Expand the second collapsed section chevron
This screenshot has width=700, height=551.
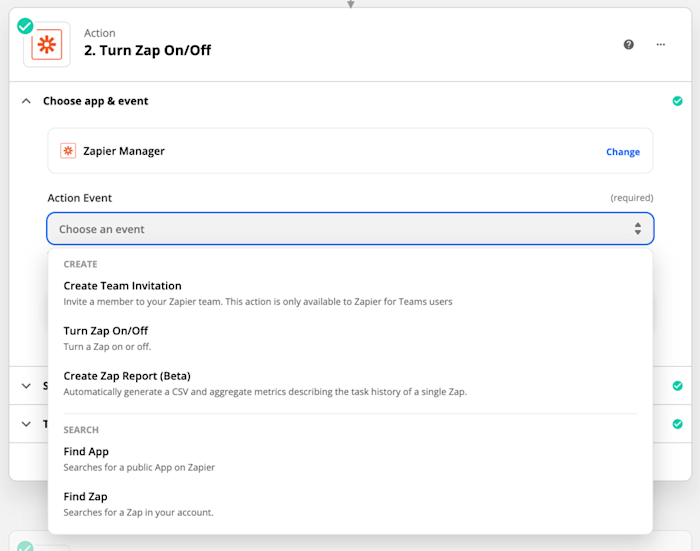pos(26,385)
